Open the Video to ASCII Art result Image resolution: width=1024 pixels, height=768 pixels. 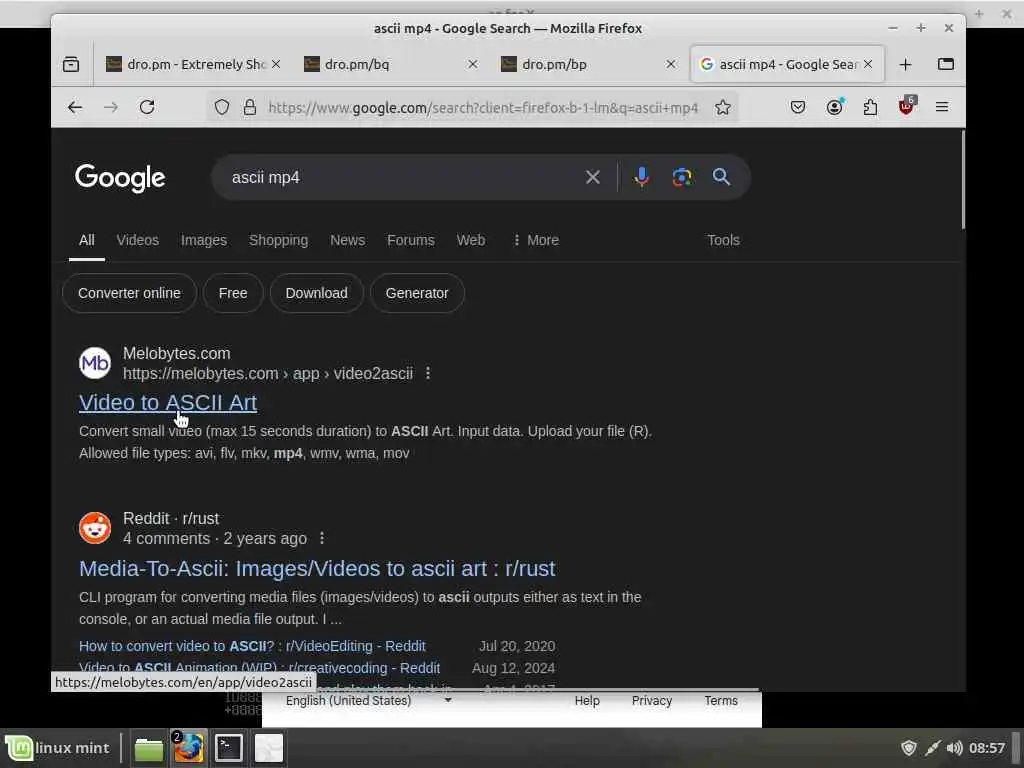point(168,402)
